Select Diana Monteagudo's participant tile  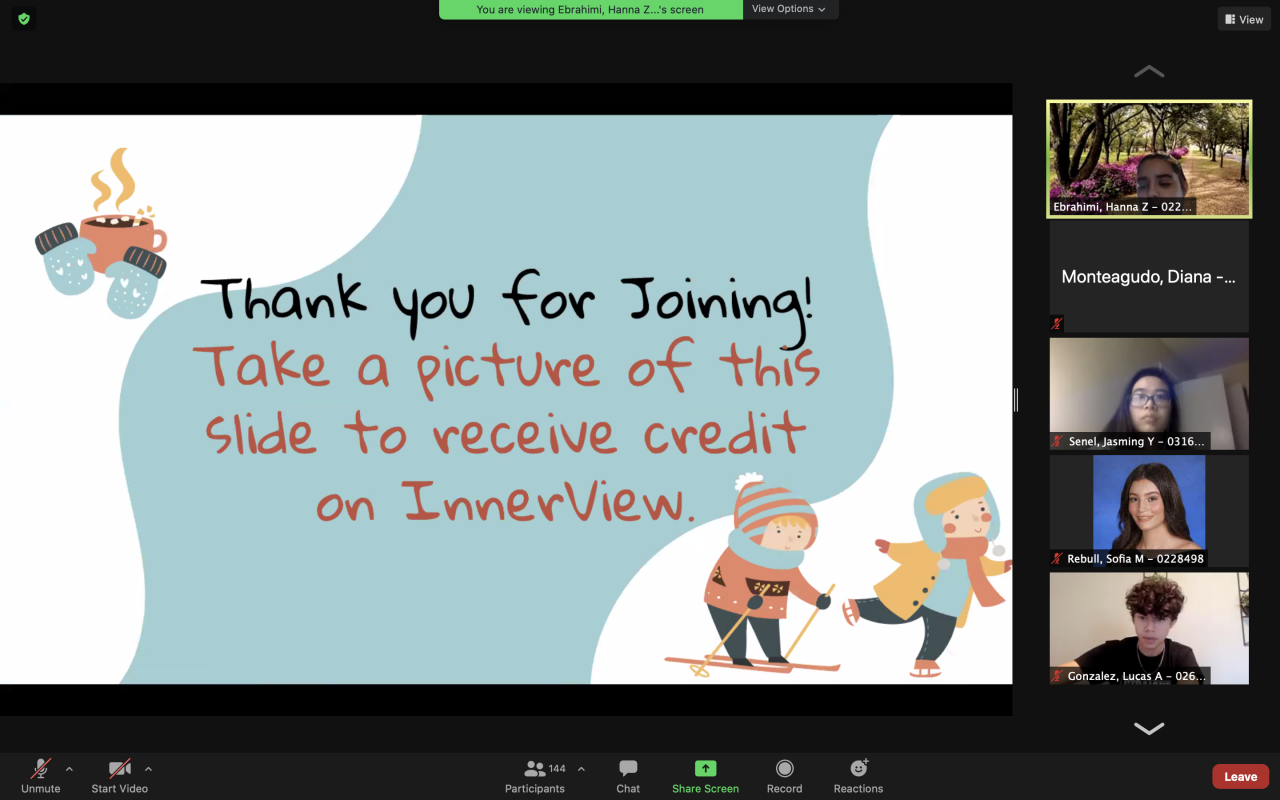click(1149, 277)
